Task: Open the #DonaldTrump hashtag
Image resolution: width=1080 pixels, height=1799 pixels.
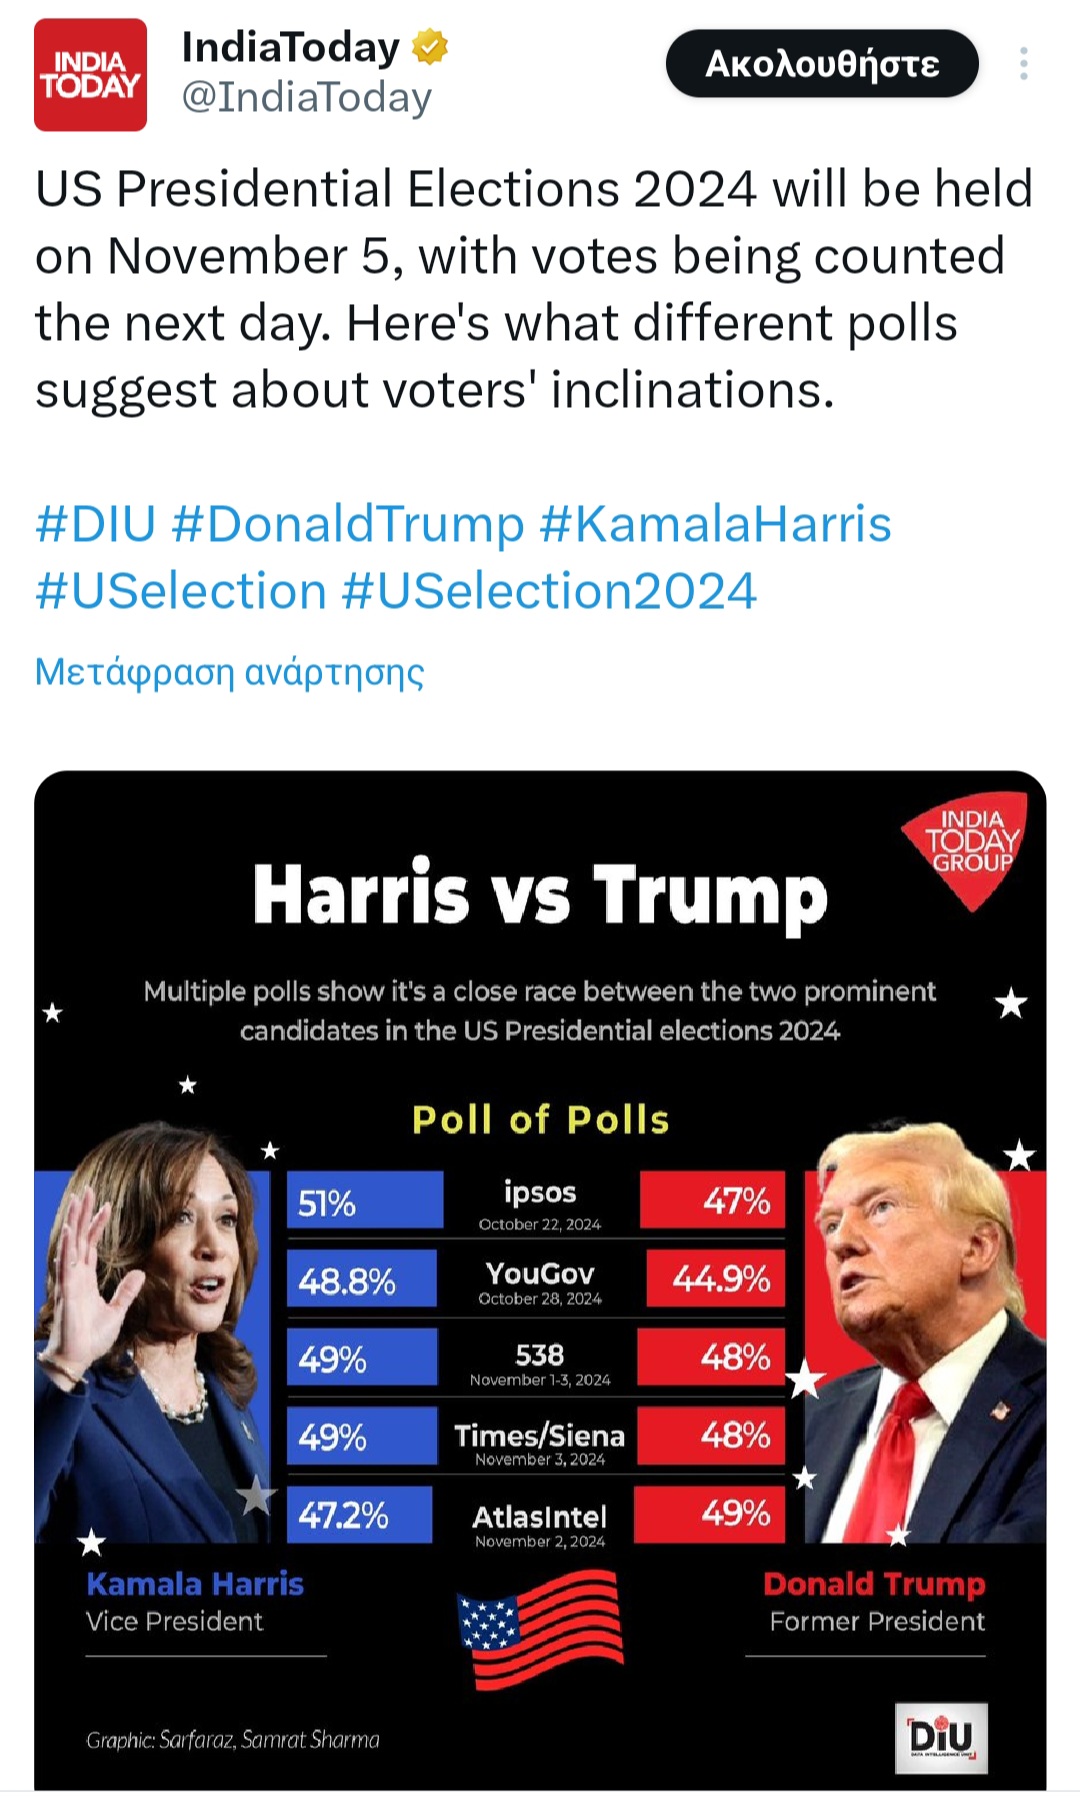Action: point(348,524)
